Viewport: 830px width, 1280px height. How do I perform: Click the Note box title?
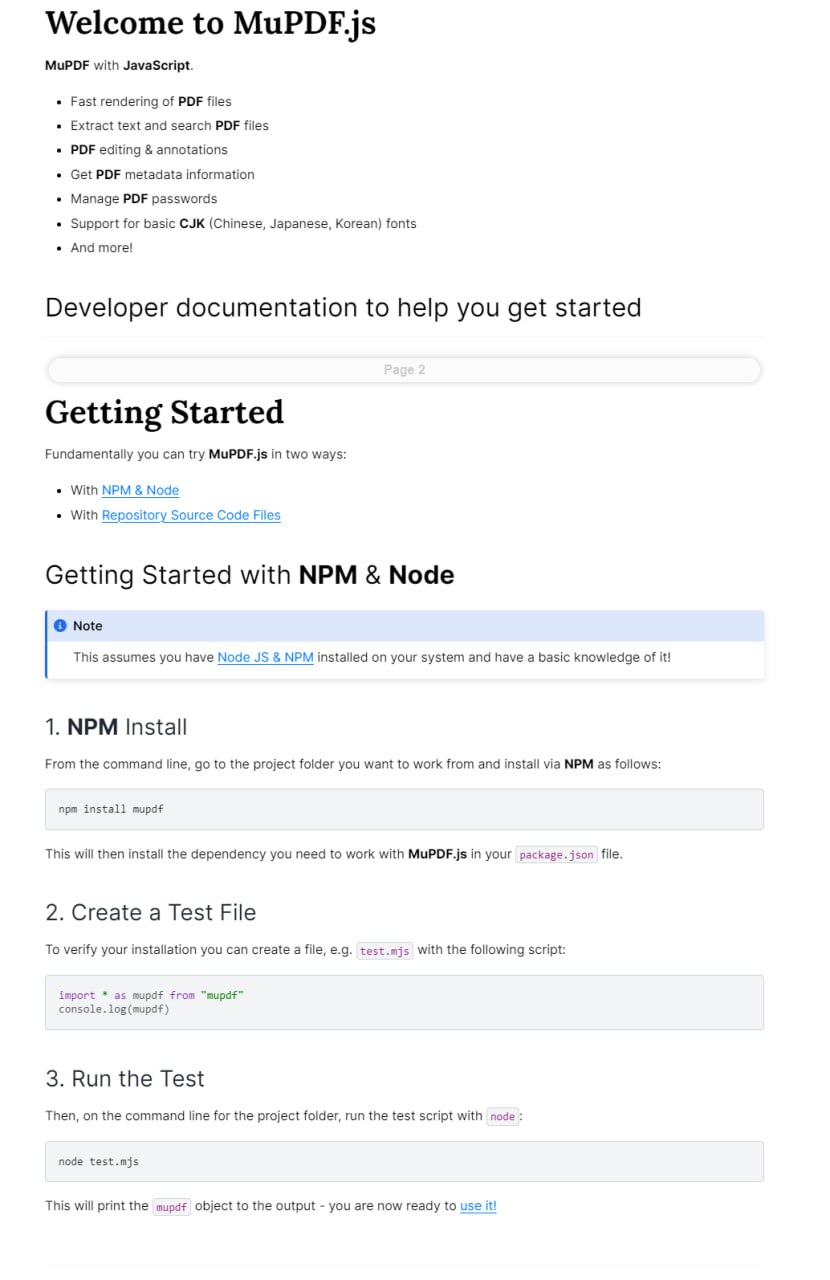88,626
